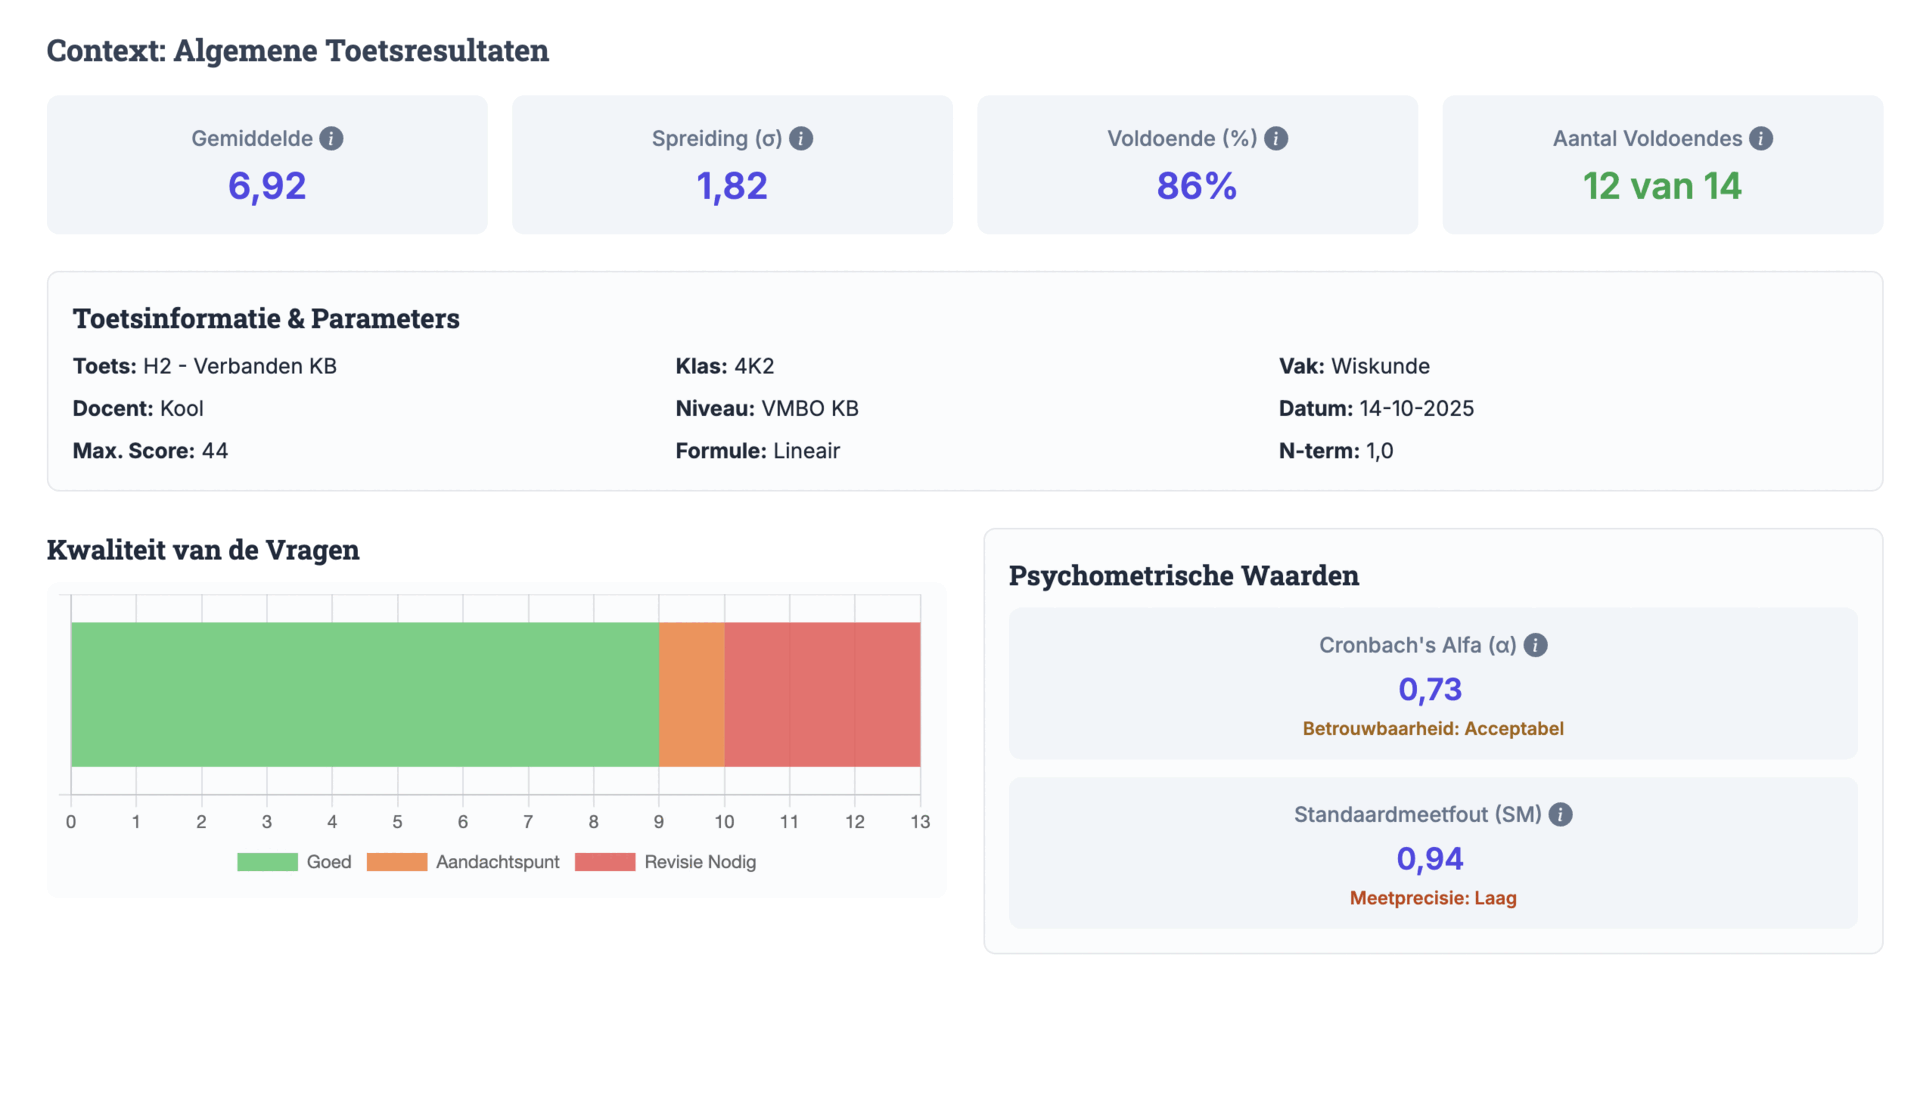
Task: Click the Spreiding (σ) info icon
Action: click(x=802, y=139)
